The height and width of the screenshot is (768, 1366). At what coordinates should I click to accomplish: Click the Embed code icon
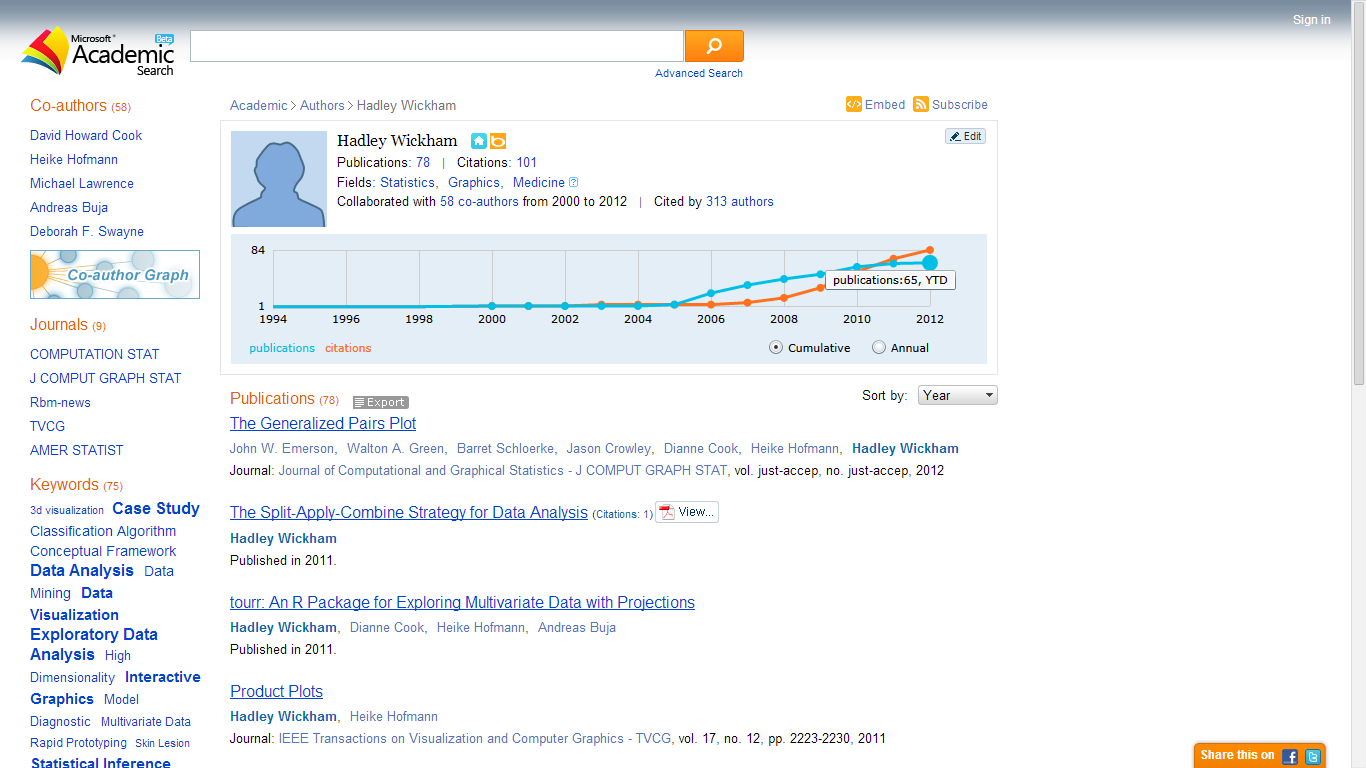853,104
